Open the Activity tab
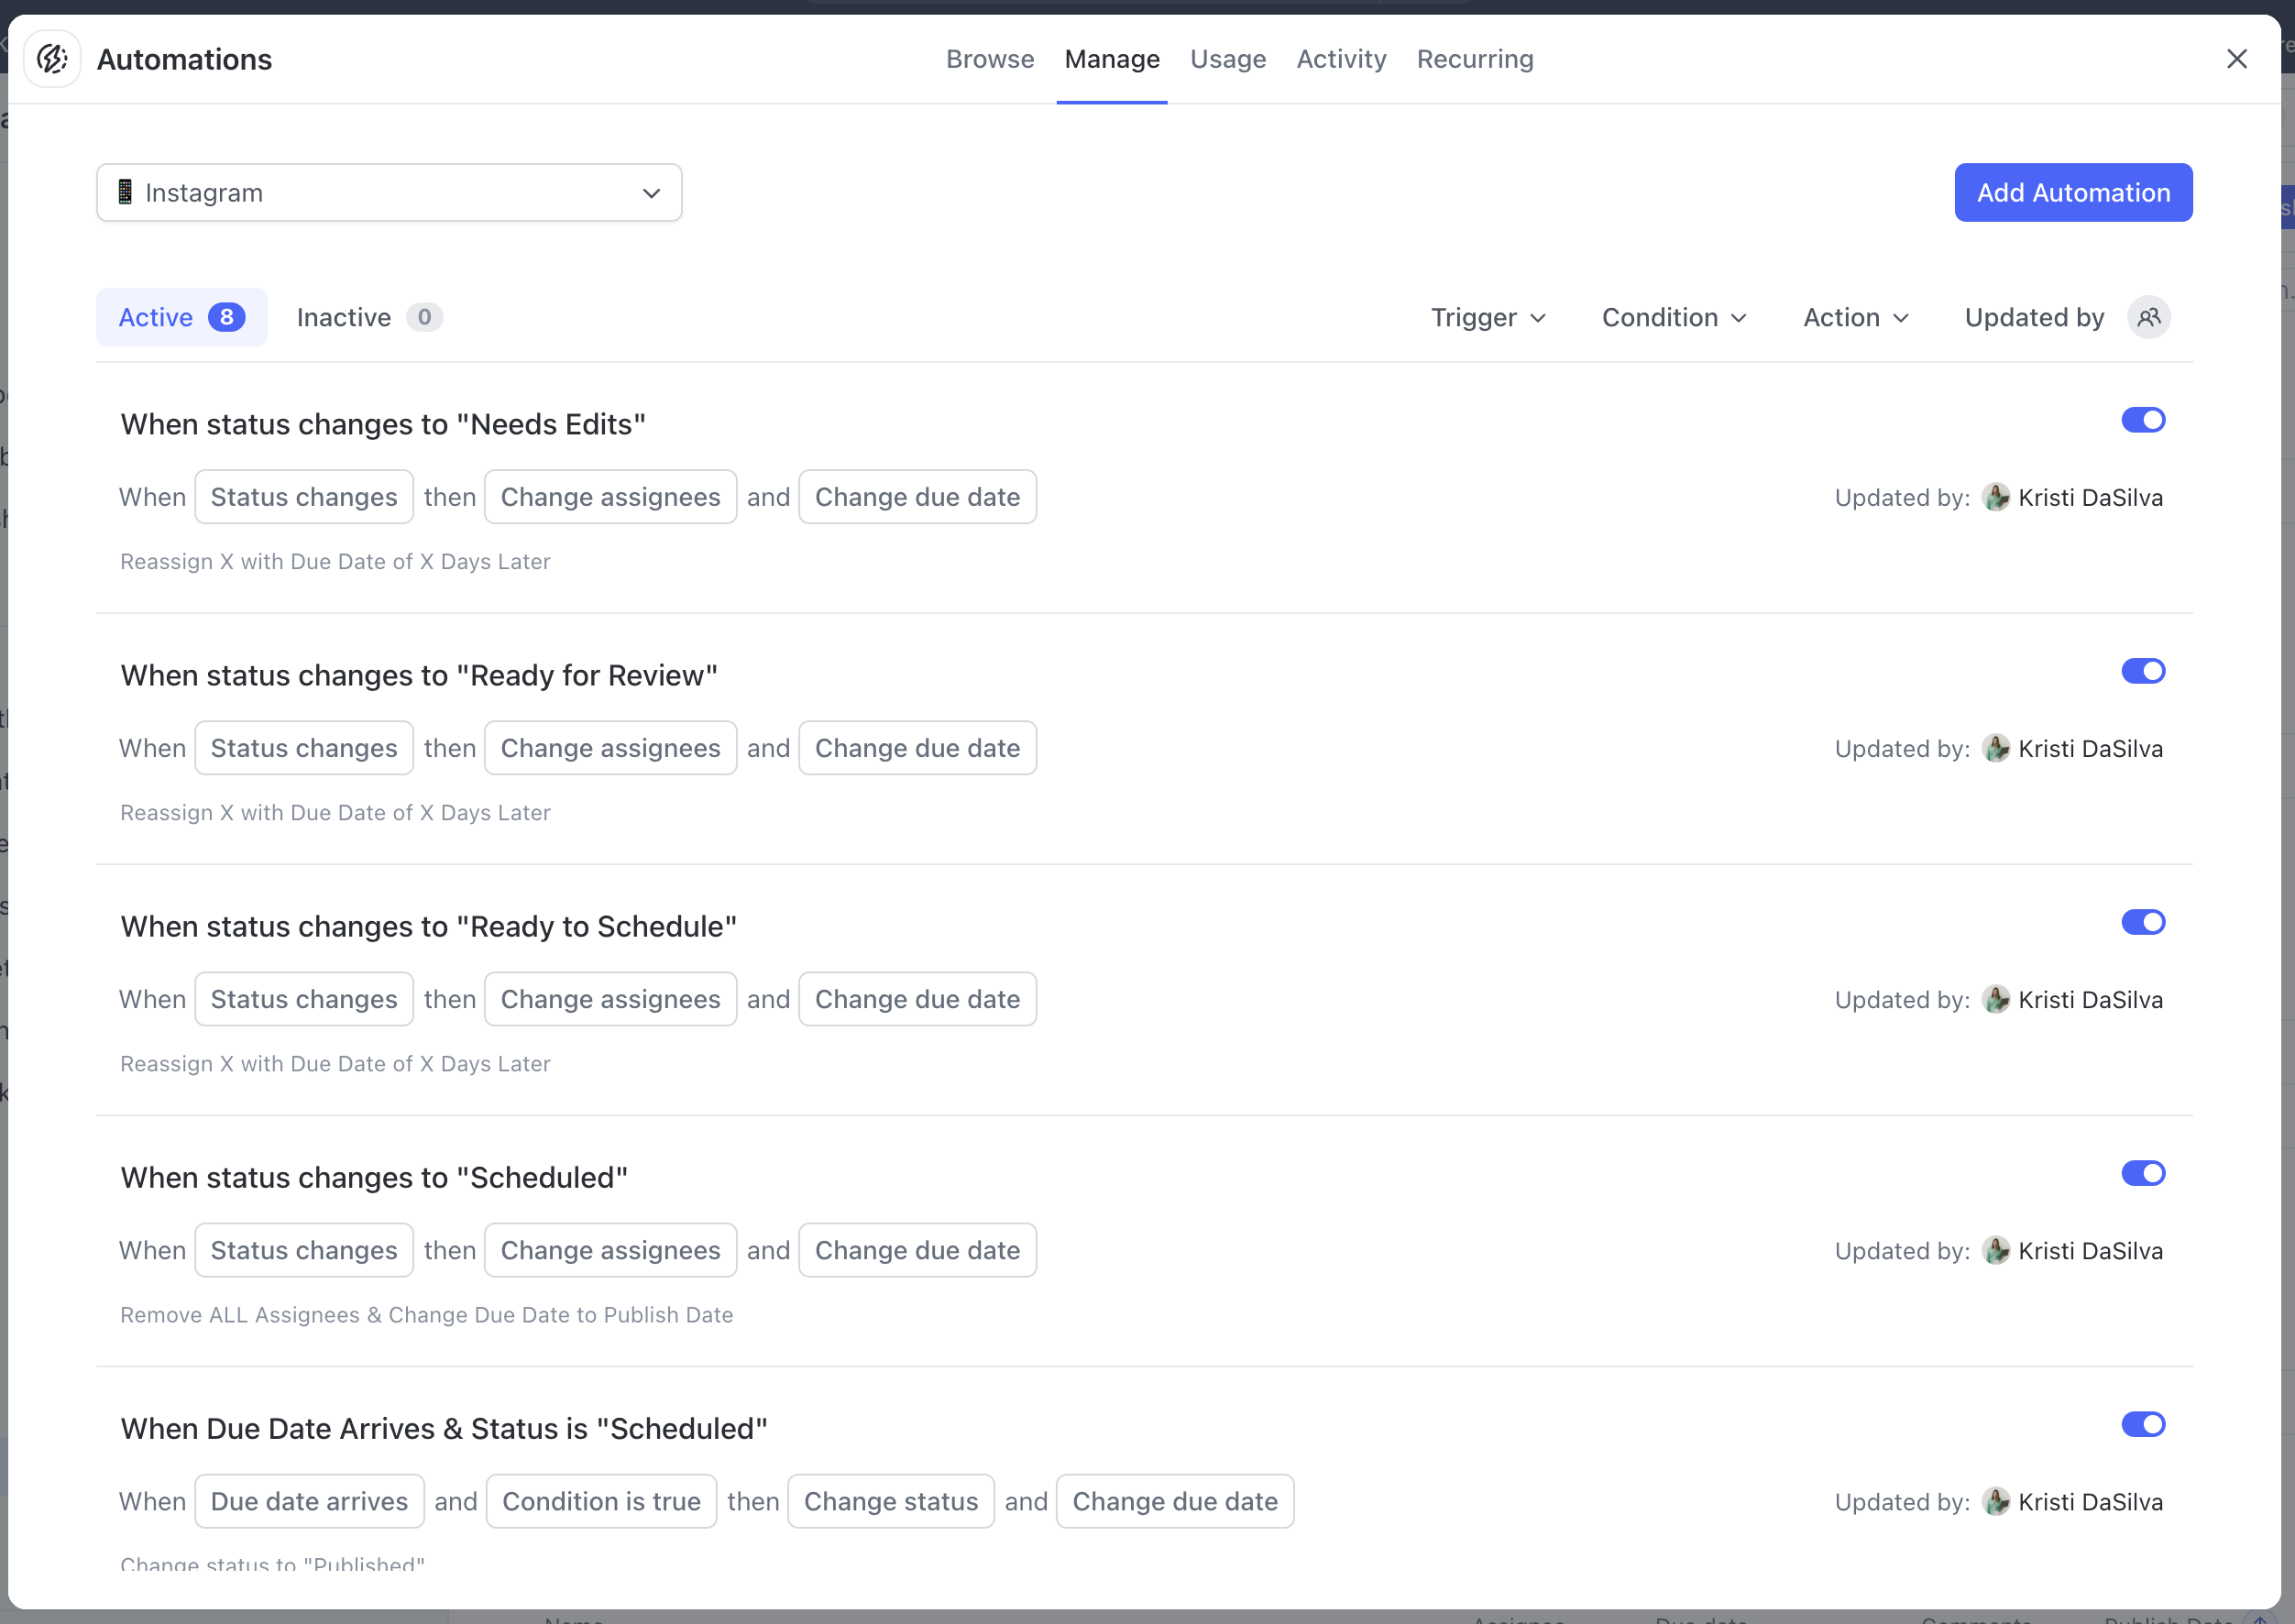 (x=1340, y=59)
